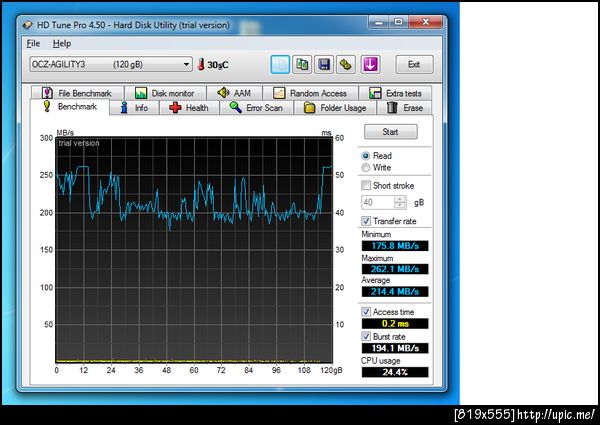The image size is (600, 425).
Task: Minimize the HD Tune Pro window
Action: click(379, 22)
